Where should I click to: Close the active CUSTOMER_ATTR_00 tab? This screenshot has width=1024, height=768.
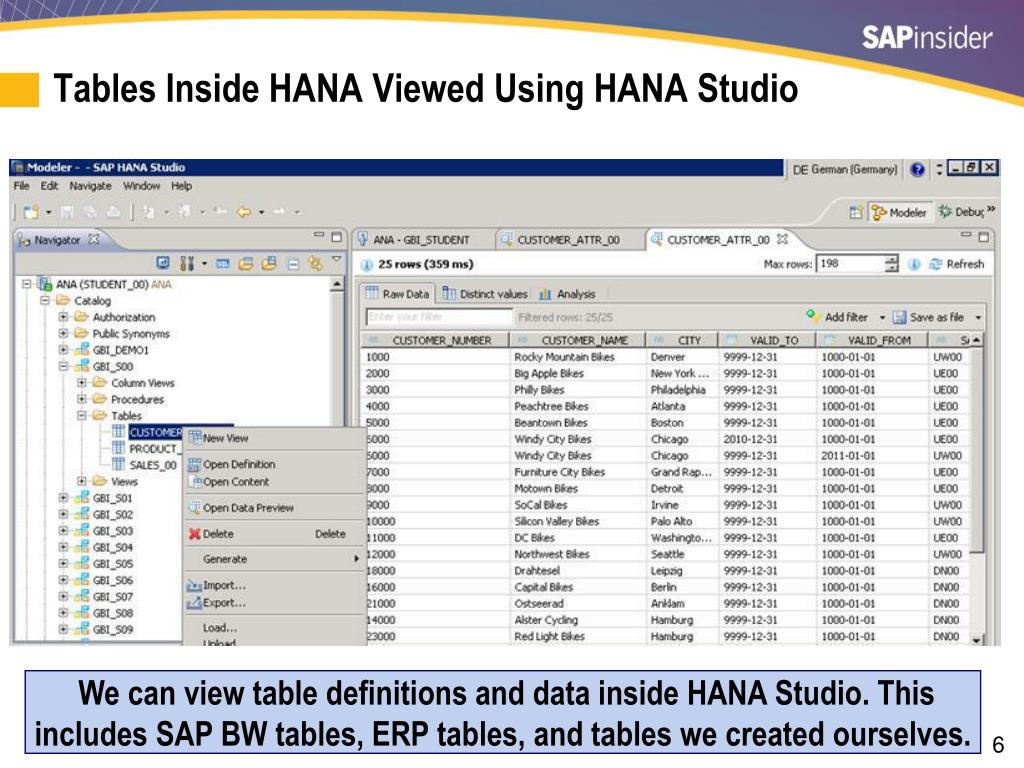(782, 239)
